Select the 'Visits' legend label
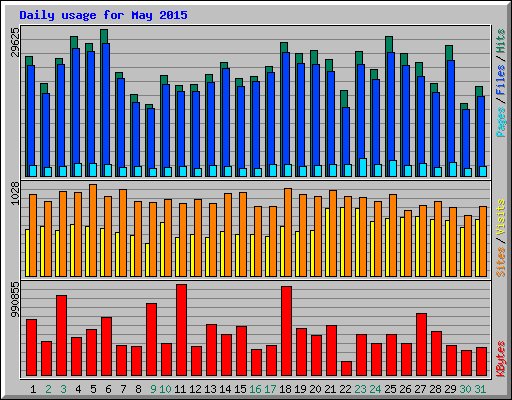Viewport: 512px width, 400px height. pyautogui.click(x=501, y=218)
